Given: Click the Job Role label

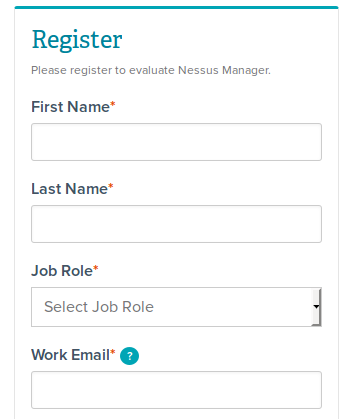Looking at the screenshot, I should 62,271.
